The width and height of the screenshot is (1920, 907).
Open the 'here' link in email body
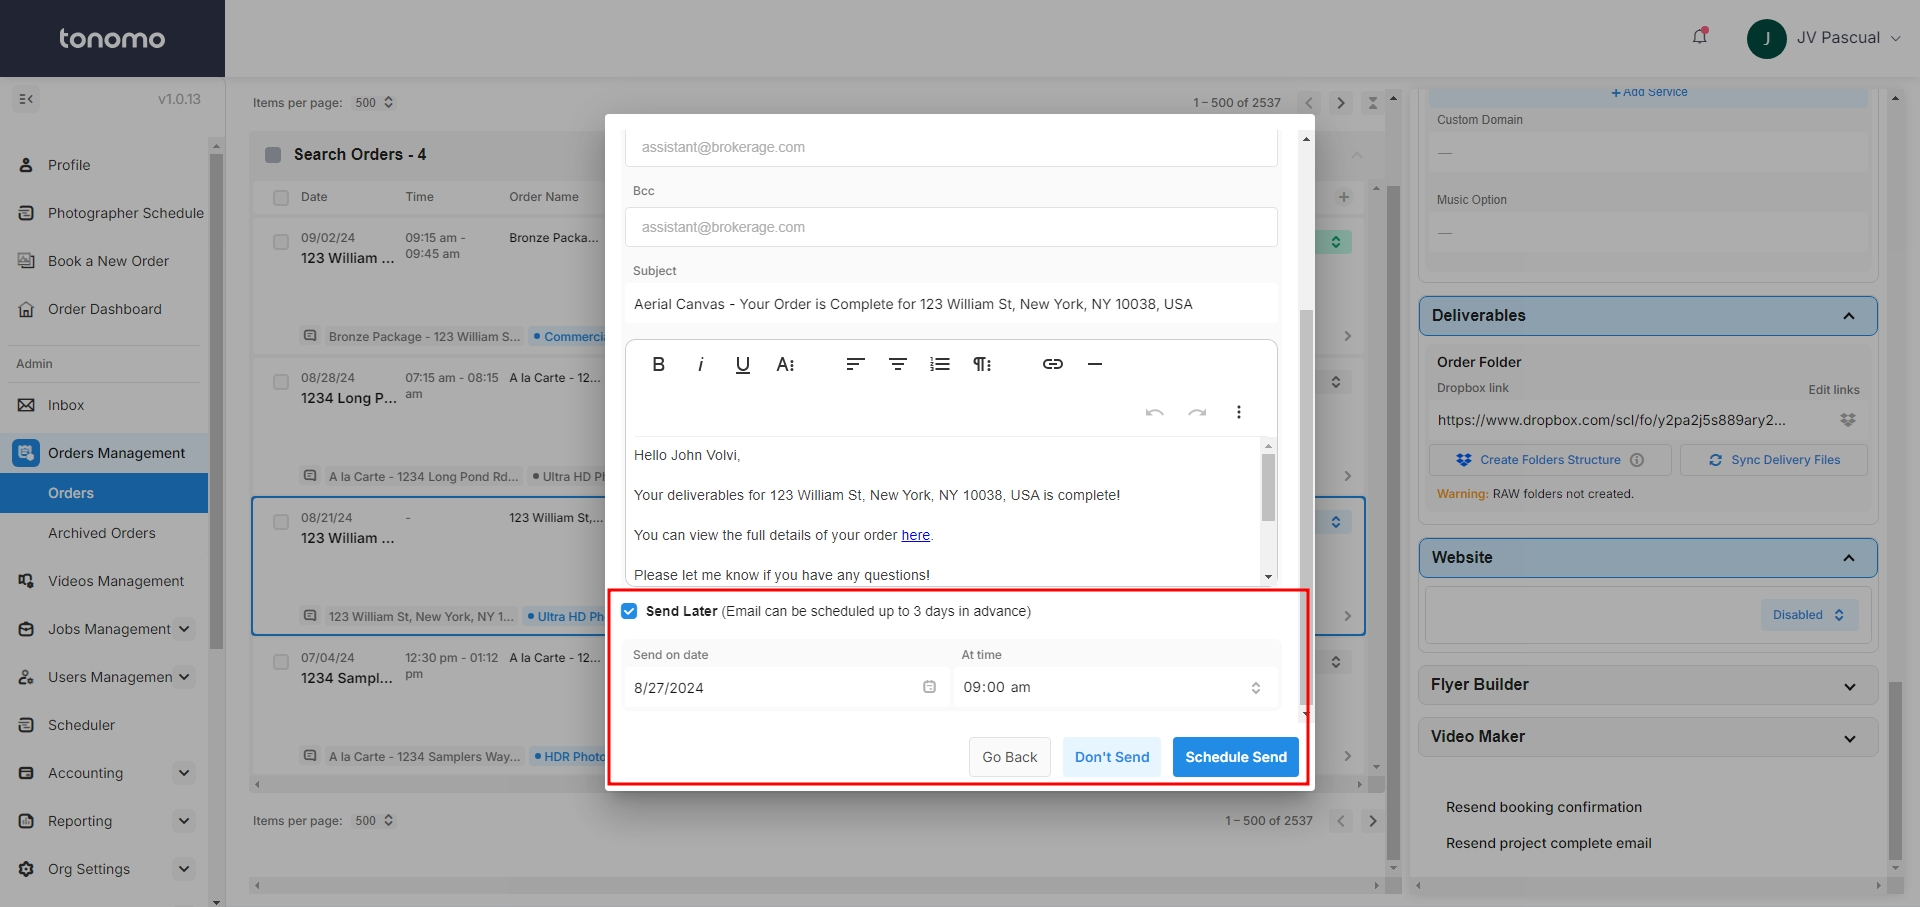point(915,535)
